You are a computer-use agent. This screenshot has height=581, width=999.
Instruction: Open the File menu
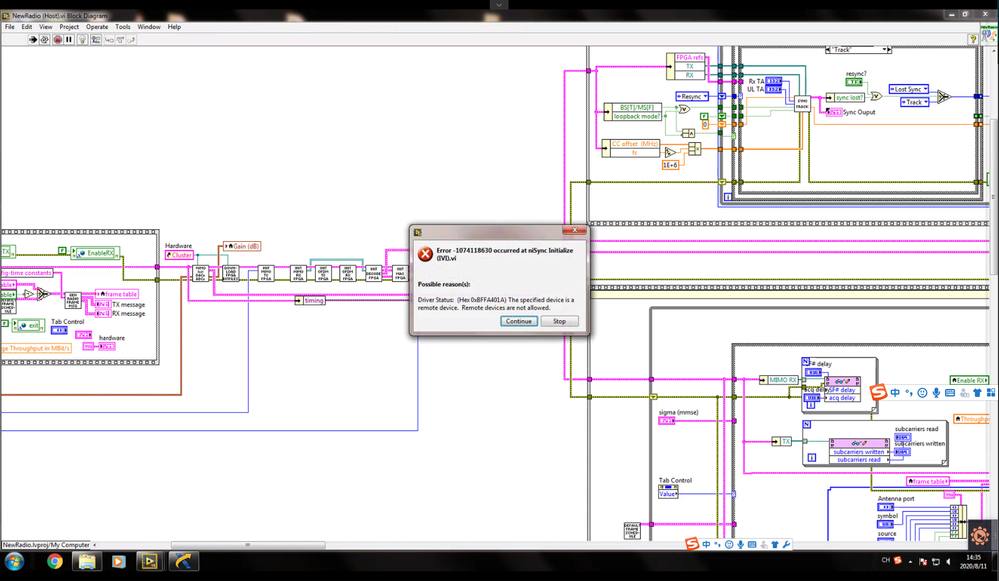(10, 27)
